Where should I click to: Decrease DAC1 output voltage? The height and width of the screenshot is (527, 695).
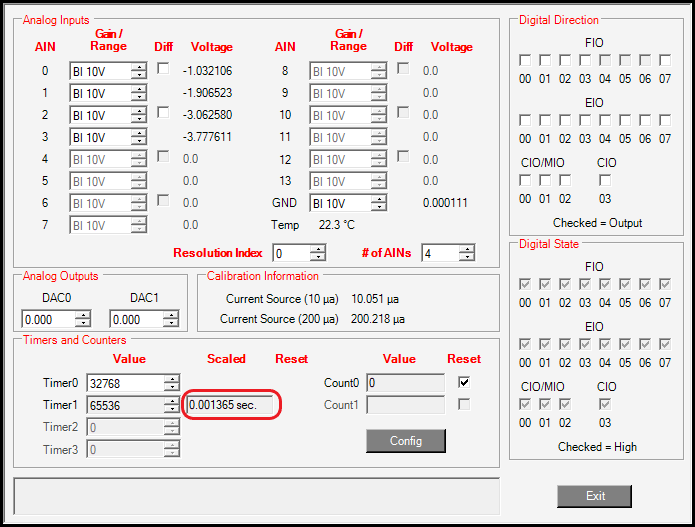[171, 323]
